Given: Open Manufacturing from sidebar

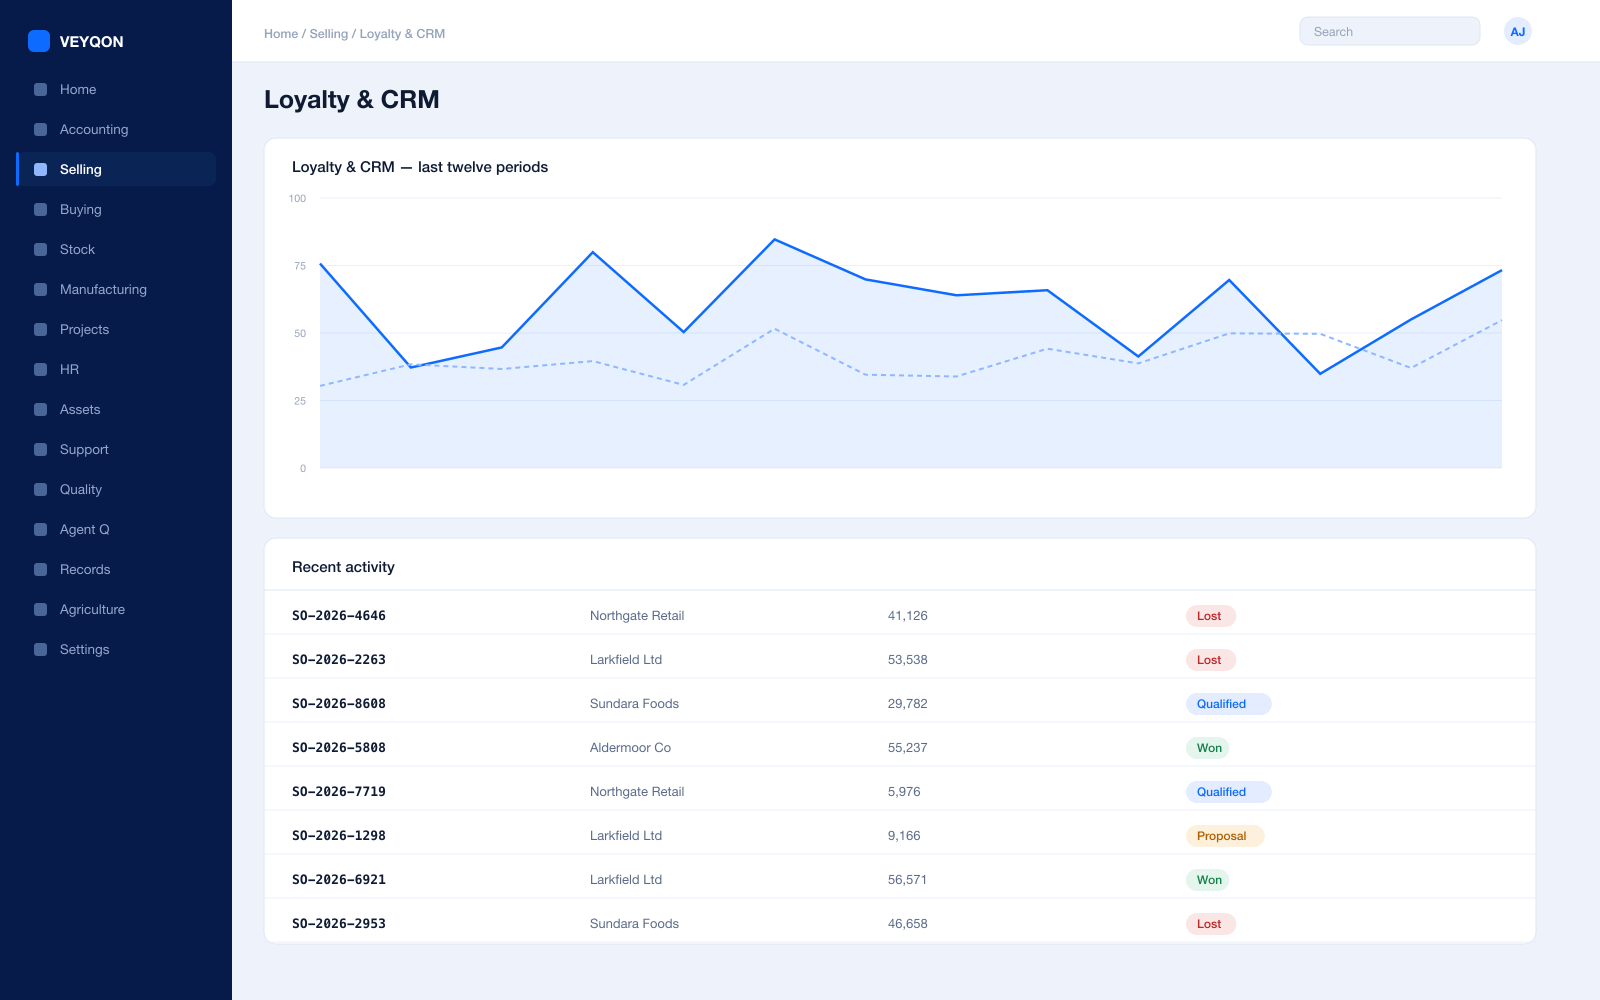Looking at the screenshot, I should point(116,289).
